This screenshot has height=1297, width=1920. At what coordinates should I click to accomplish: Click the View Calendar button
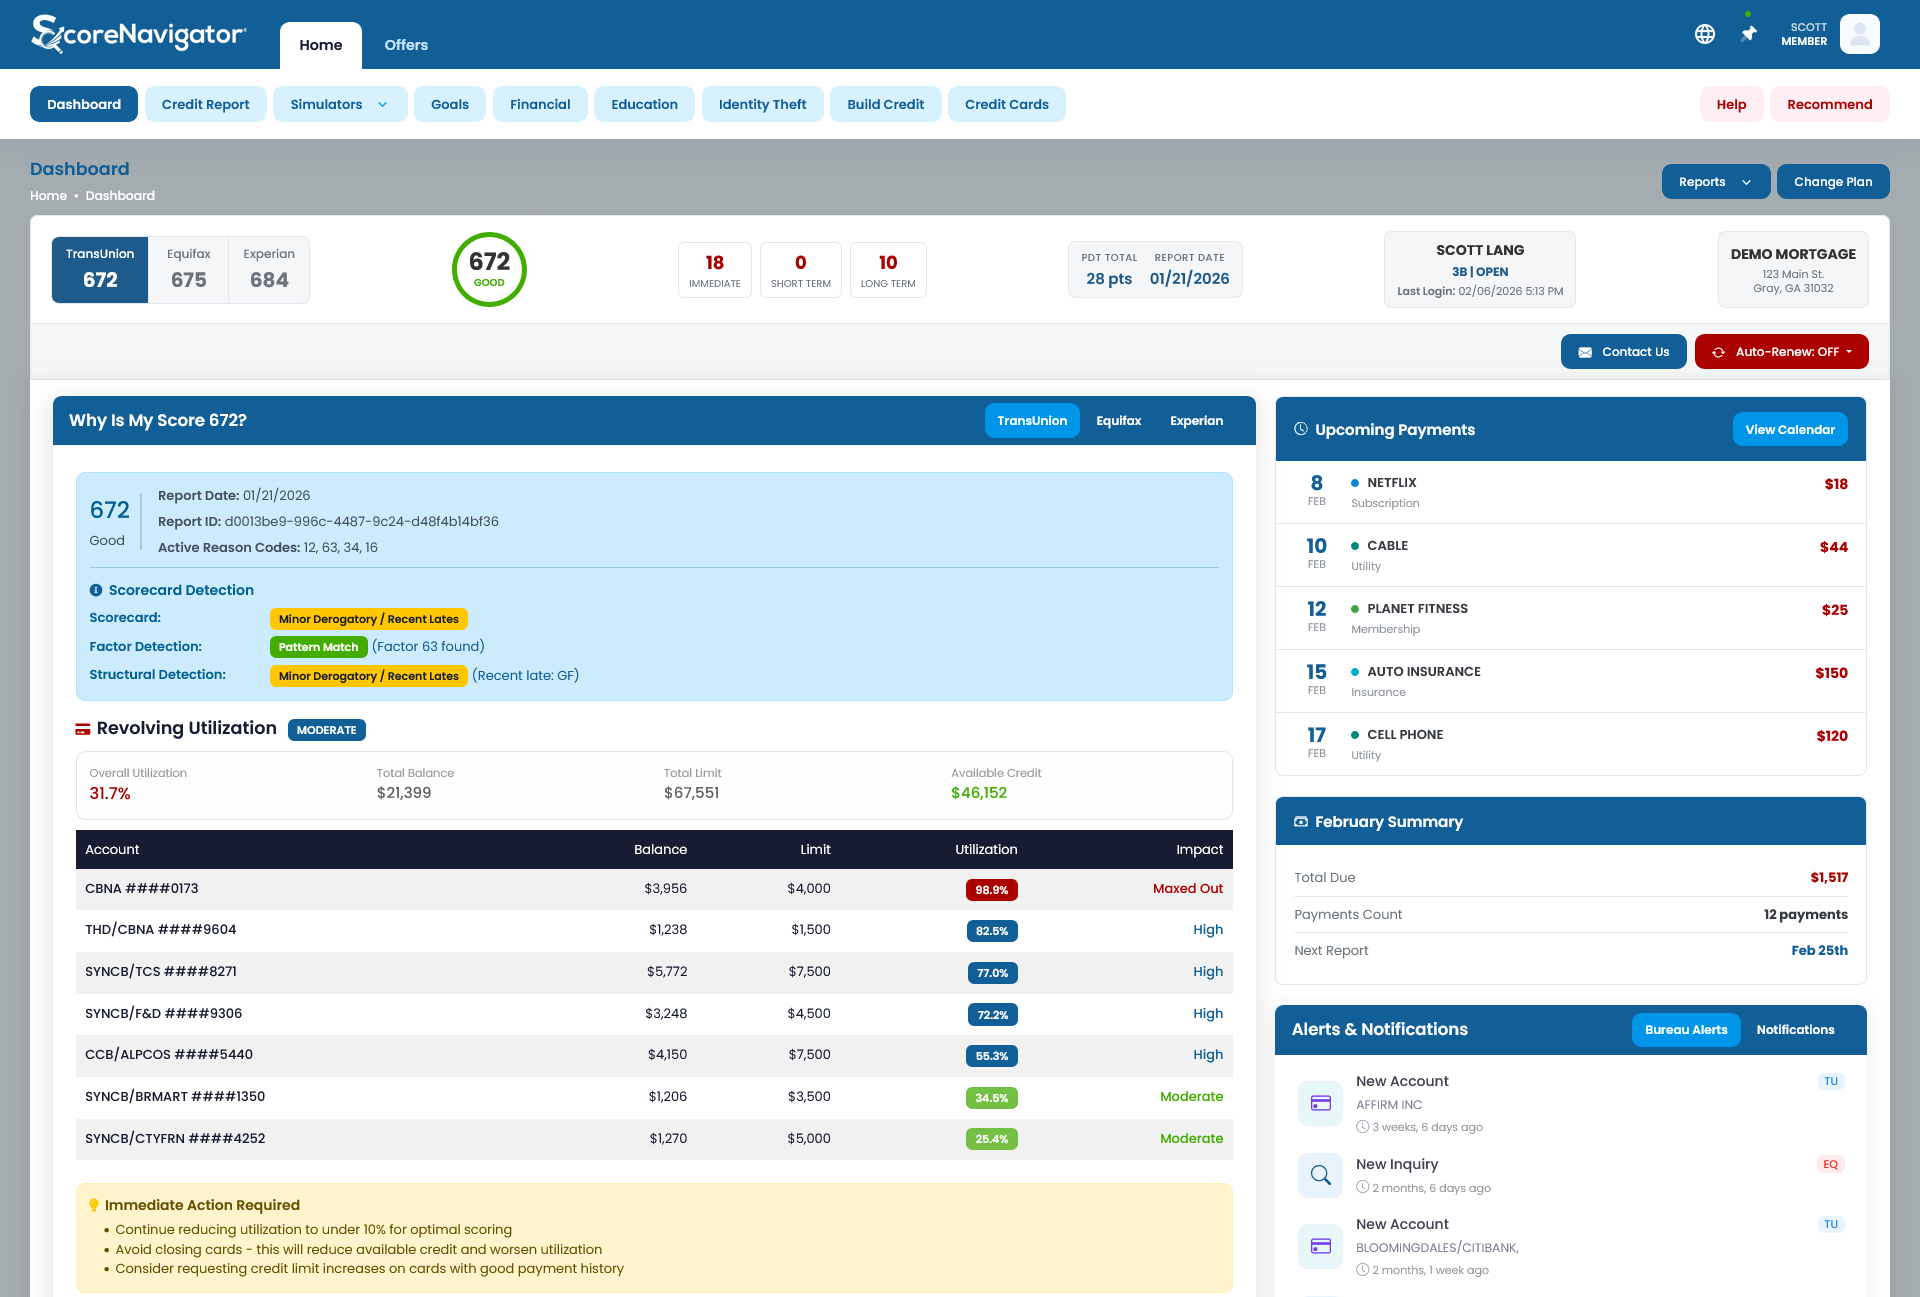click(1790, 429)
